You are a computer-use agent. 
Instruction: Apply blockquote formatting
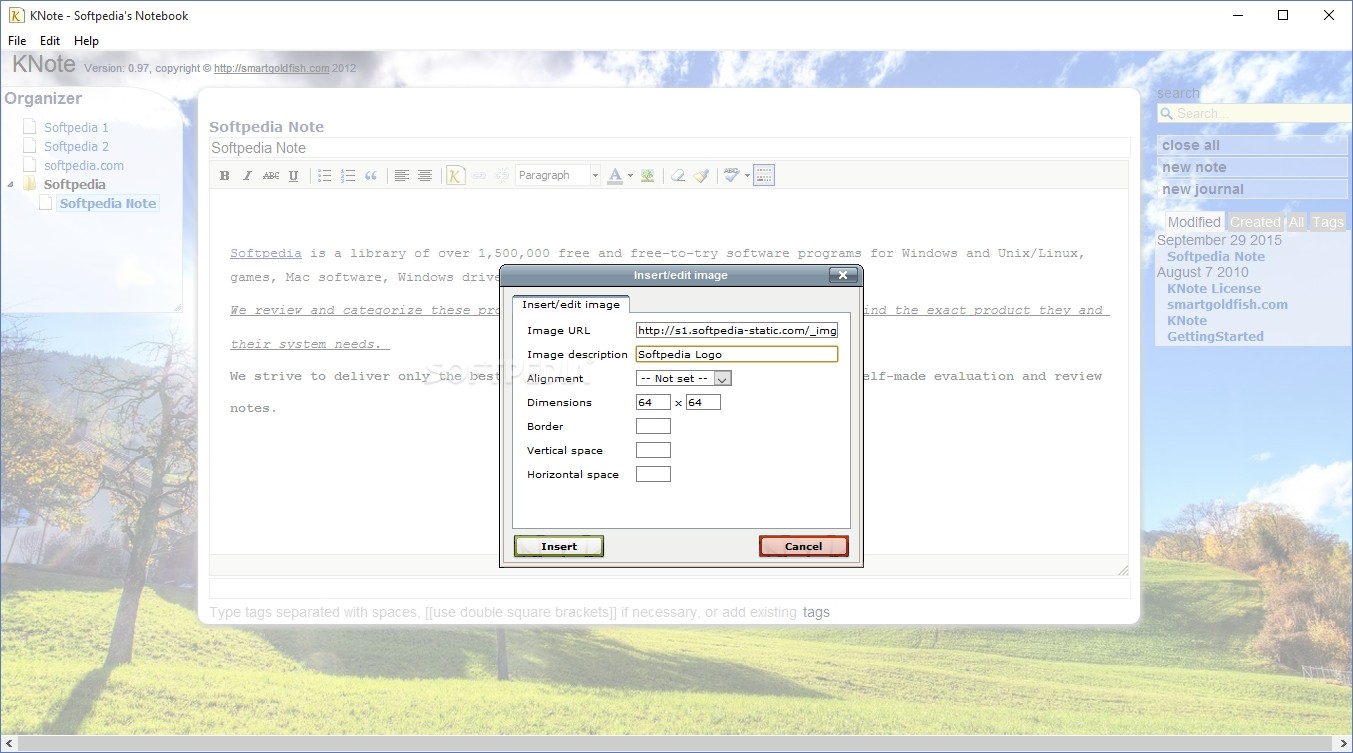coord(371,176)
